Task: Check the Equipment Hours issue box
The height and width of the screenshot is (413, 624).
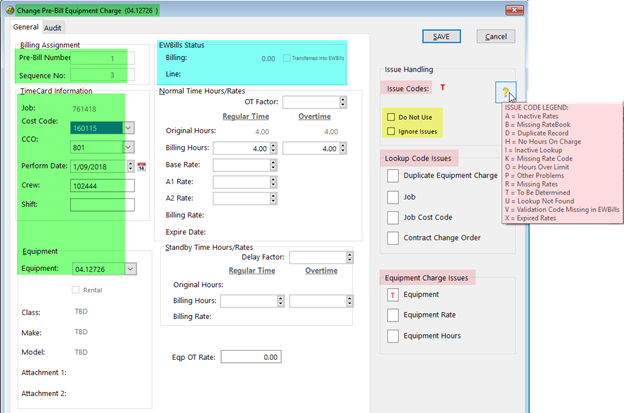Action: coord(393,336)
